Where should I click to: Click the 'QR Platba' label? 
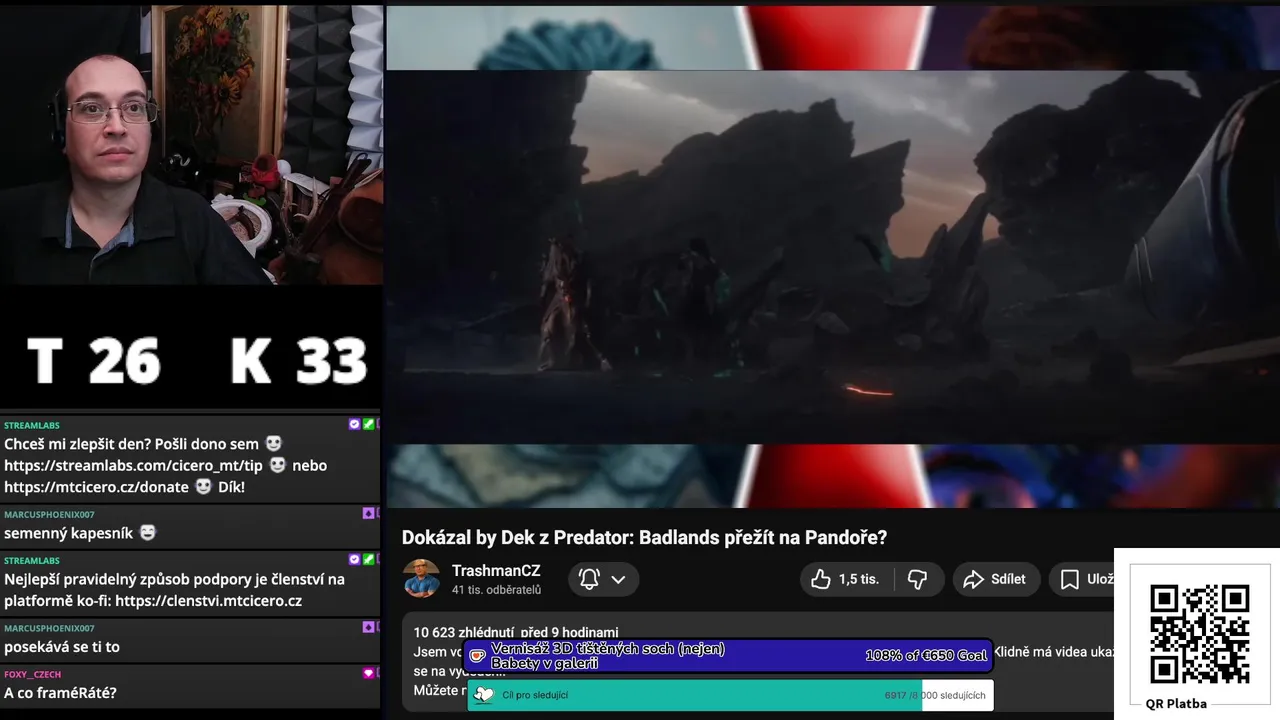[x=1176, y=703]
